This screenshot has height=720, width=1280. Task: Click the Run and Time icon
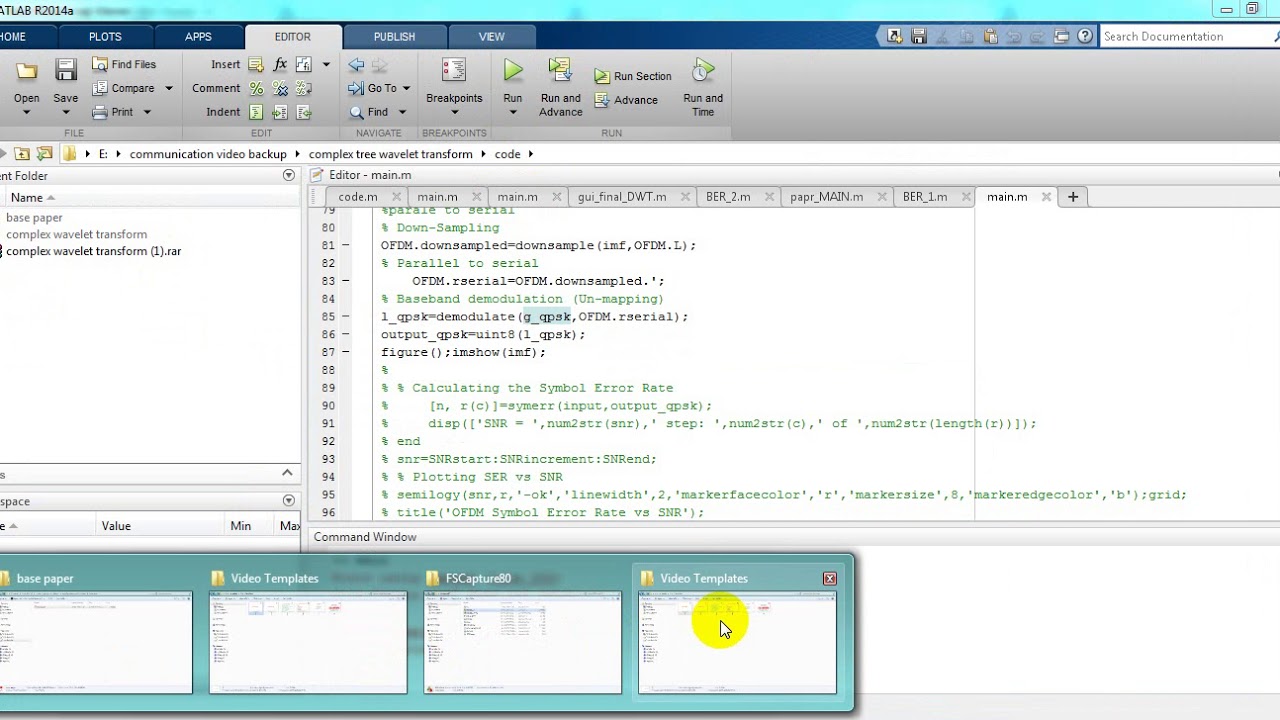[703, 70]
